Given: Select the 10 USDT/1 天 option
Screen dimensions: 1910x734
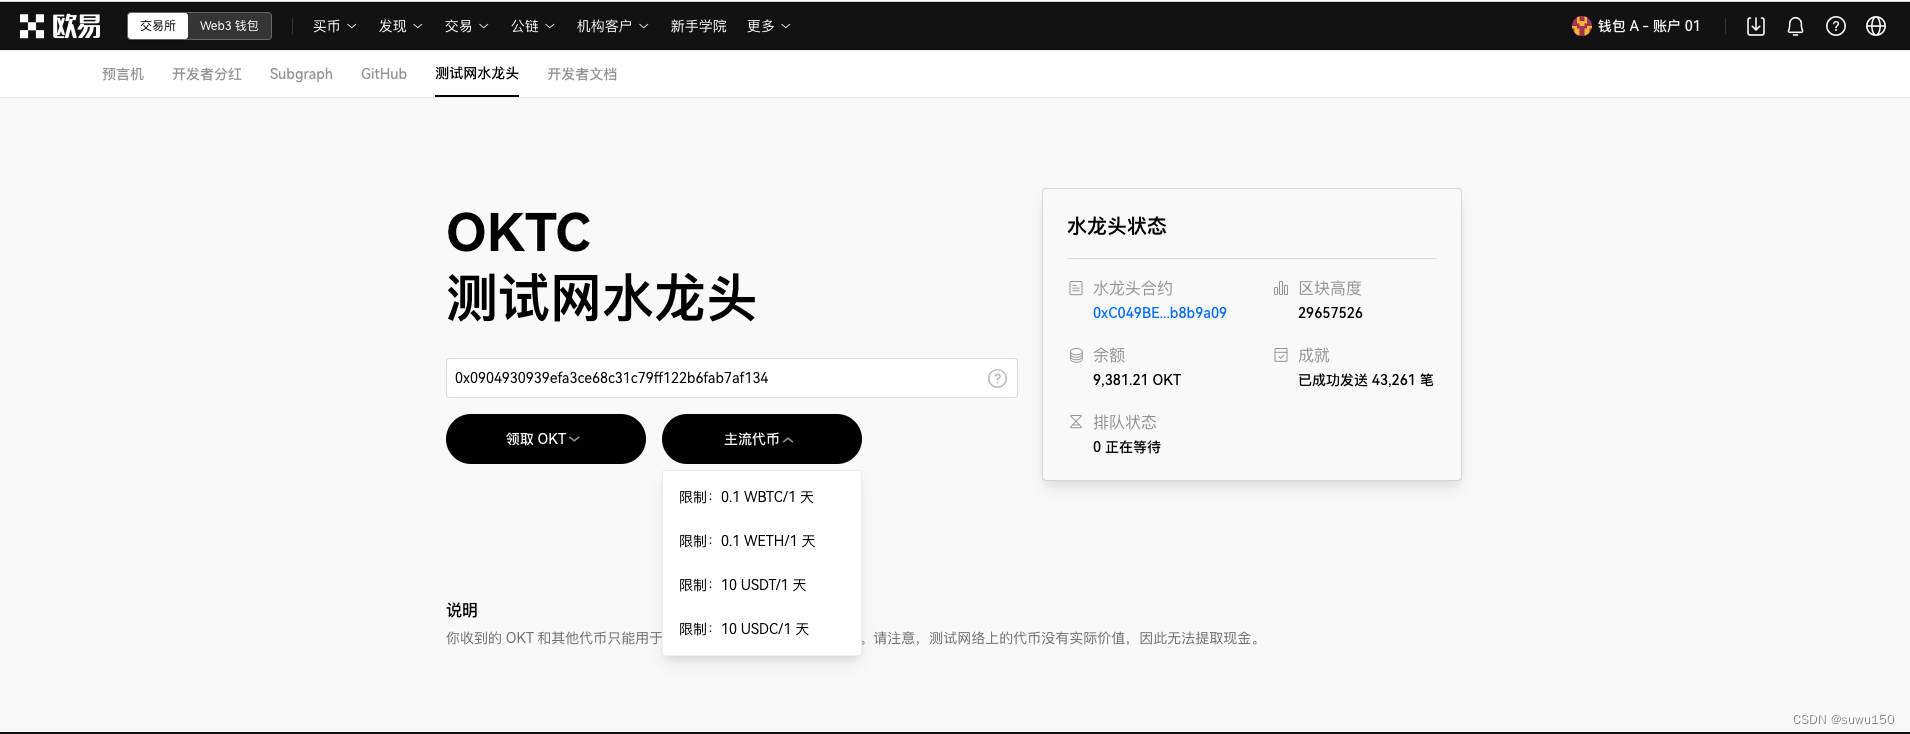Looking at the screenshot, I should click(x=762, y=585).
